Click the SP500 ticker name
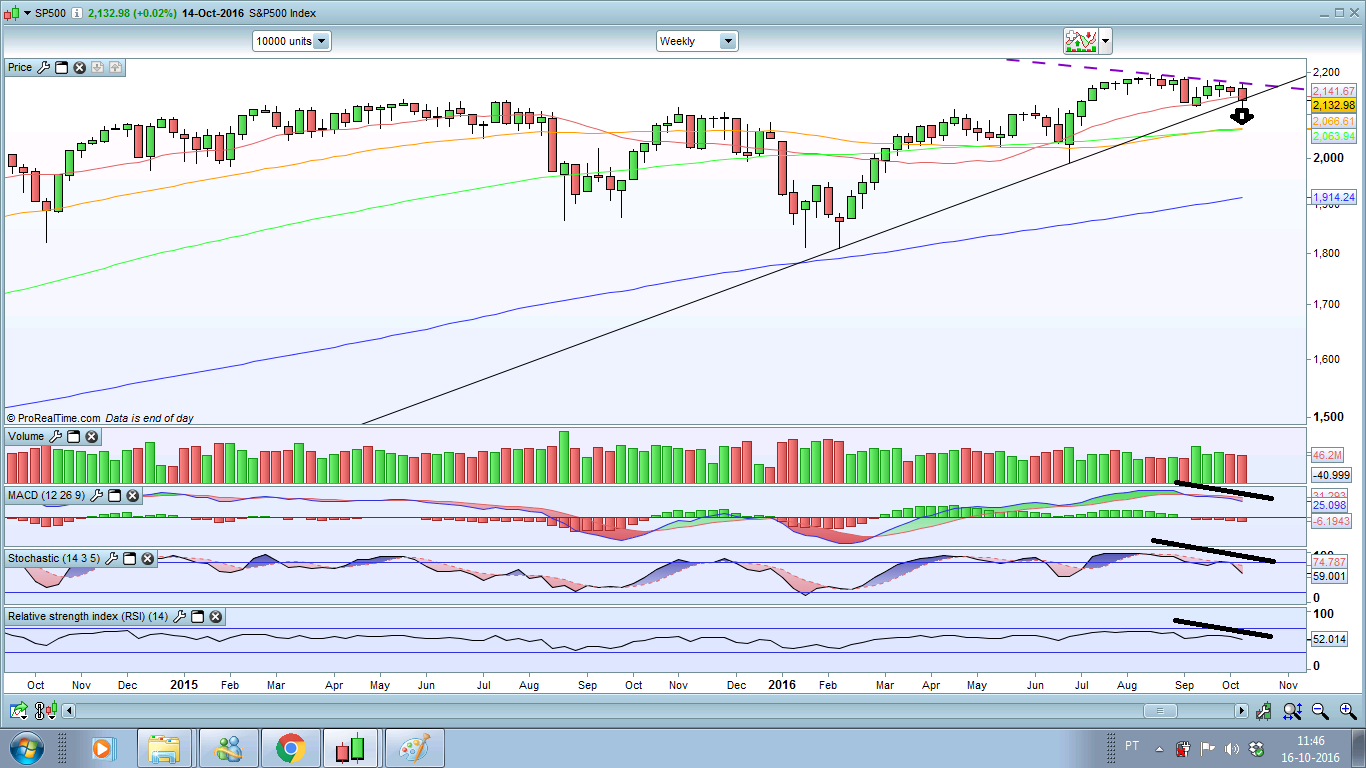Screen dimensions: 1366x768 click(51, 13)
